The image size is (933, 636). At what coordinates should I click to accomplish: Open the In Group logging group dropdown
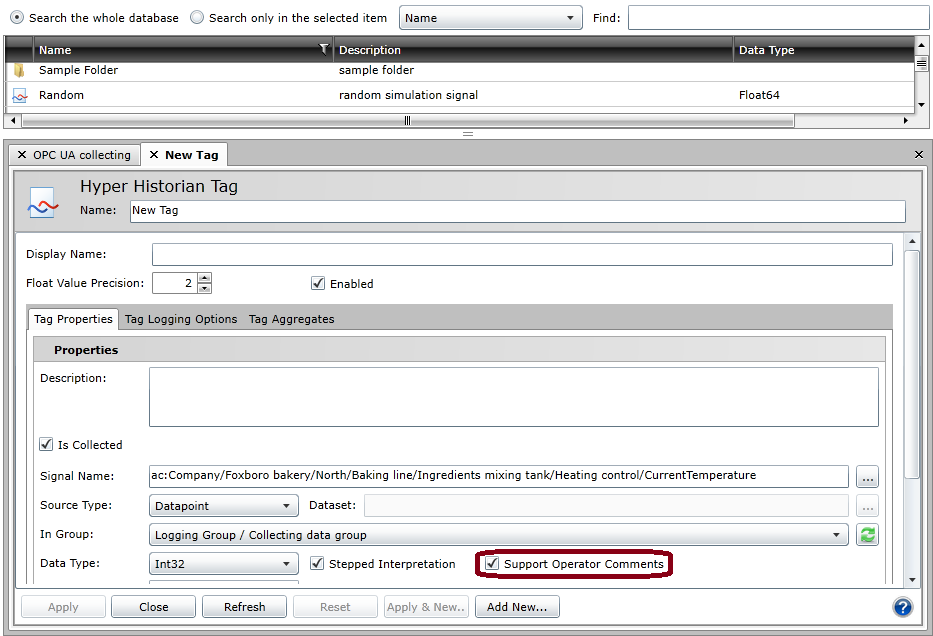pos(499,535)
